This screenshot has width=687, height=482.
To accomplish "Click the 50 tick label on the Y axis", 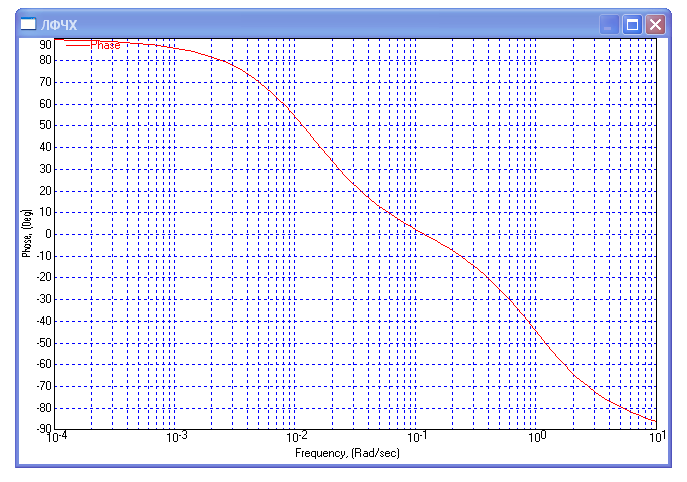I will tap(45, 125).
